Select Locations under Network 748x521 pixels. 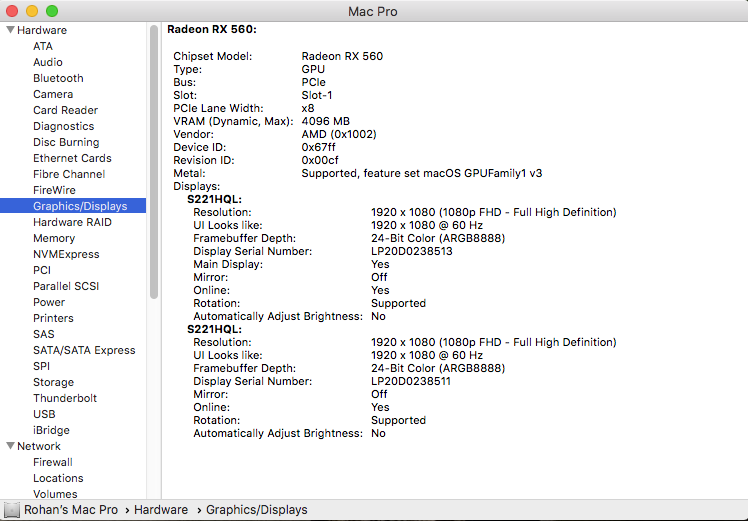58,478
